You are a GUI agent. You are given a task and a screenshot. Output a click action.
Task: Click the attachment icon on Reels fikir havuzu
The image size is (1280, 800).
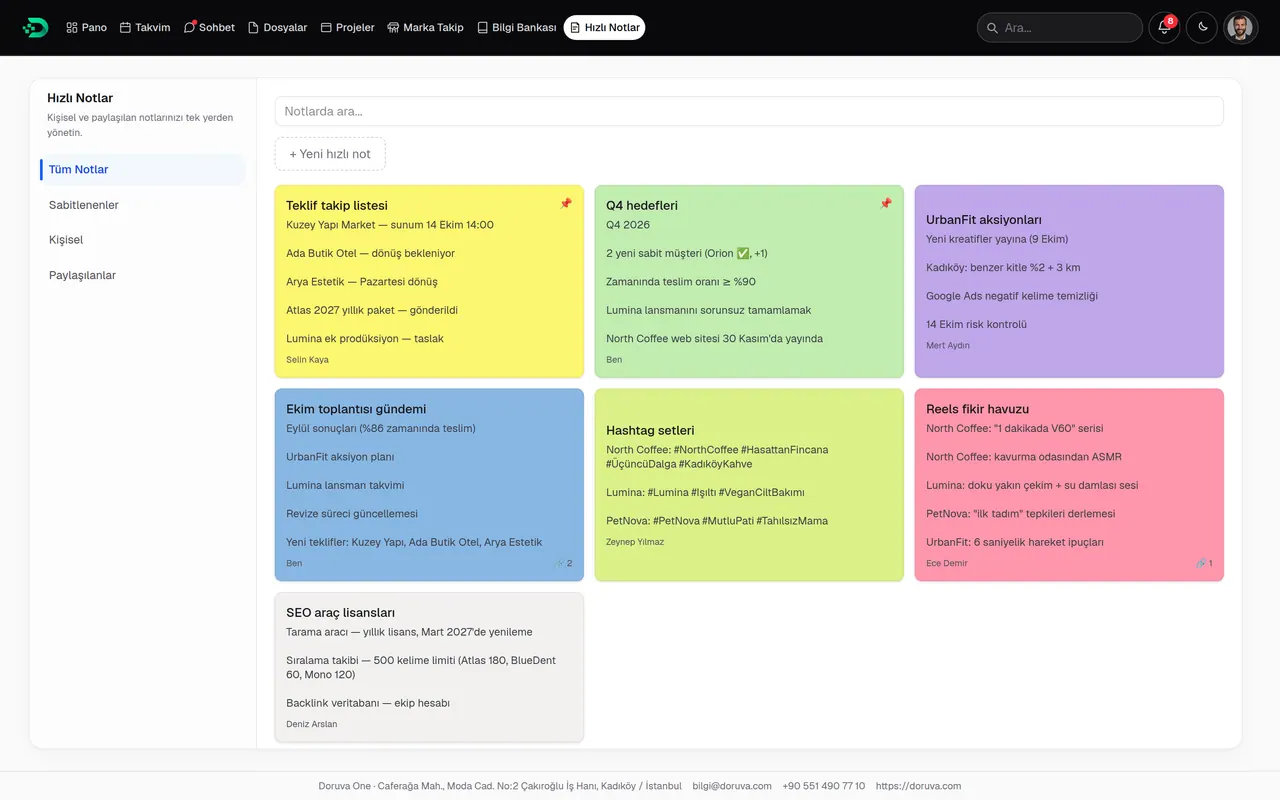(x=1204, y=563)
